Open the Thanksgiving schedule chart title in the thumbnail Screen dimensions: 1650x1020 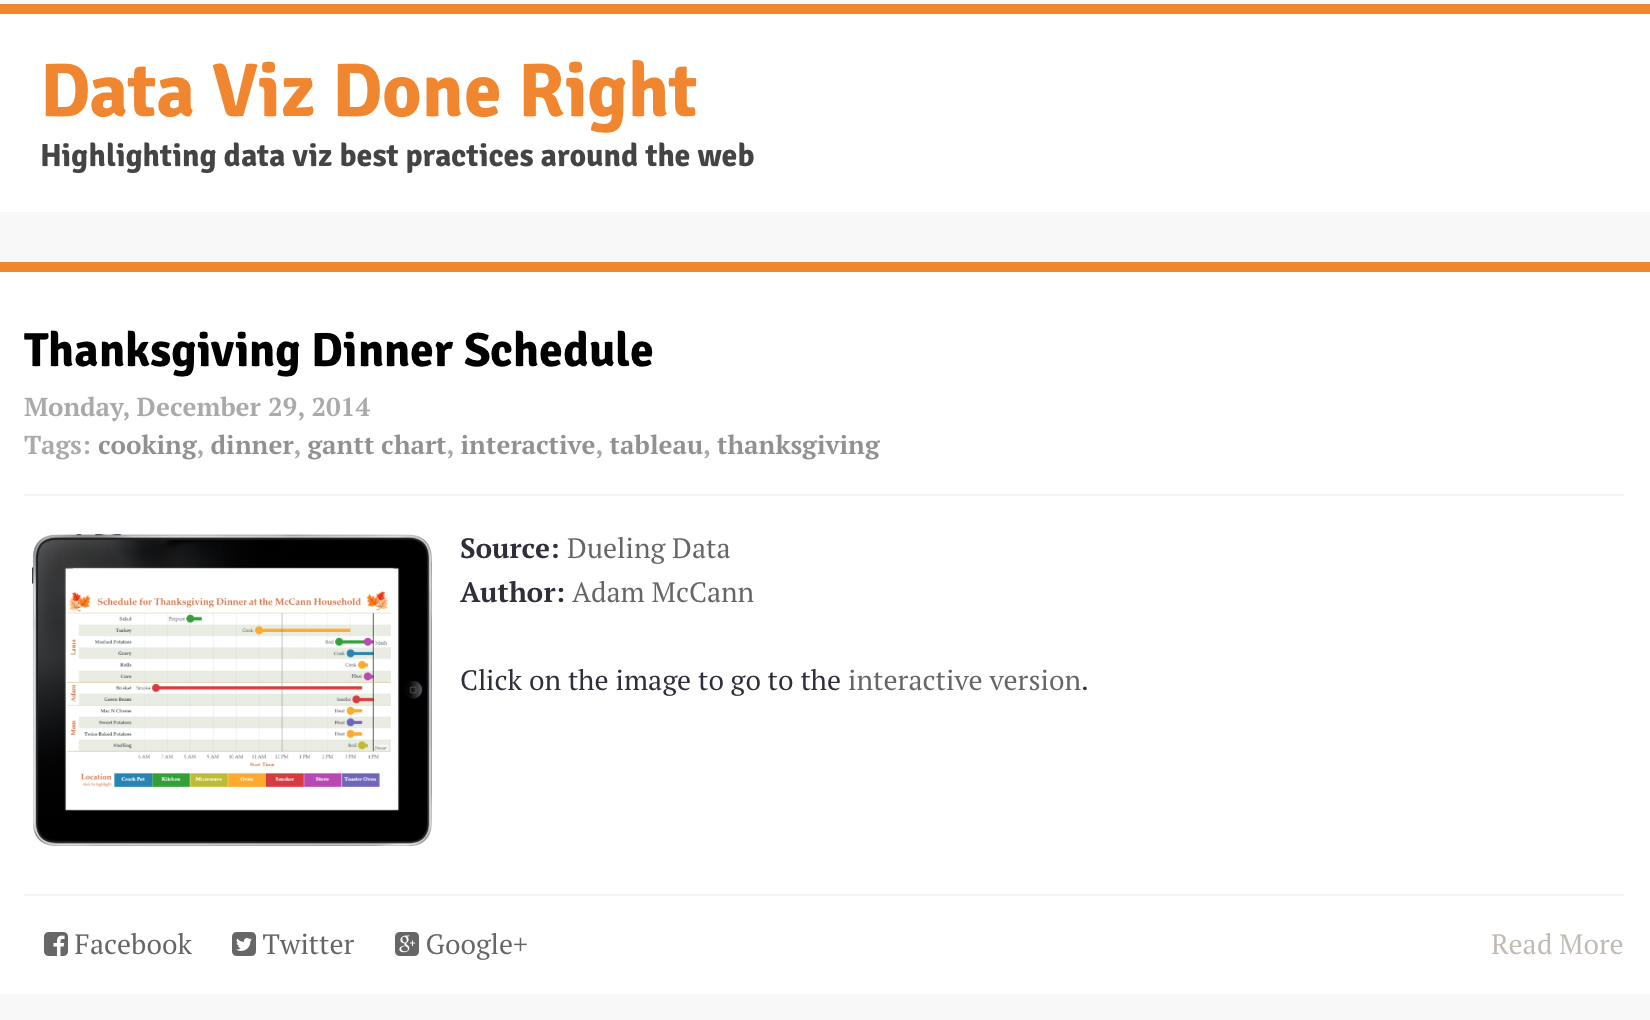coord(228,602)
